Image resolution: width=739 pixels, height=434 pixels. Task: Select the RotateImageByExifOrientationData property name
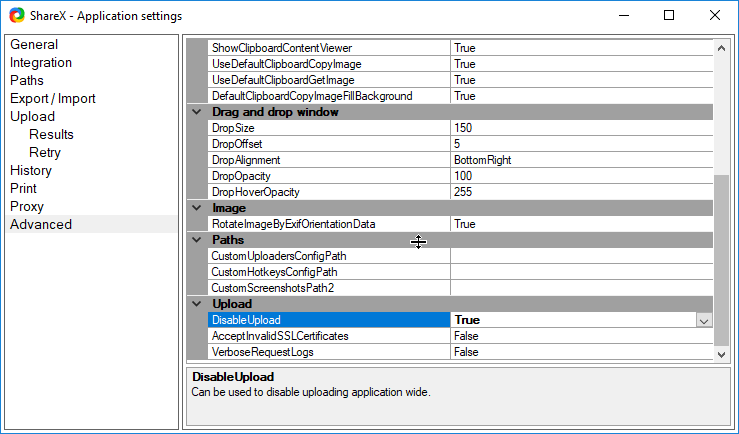tap(329, 224)
